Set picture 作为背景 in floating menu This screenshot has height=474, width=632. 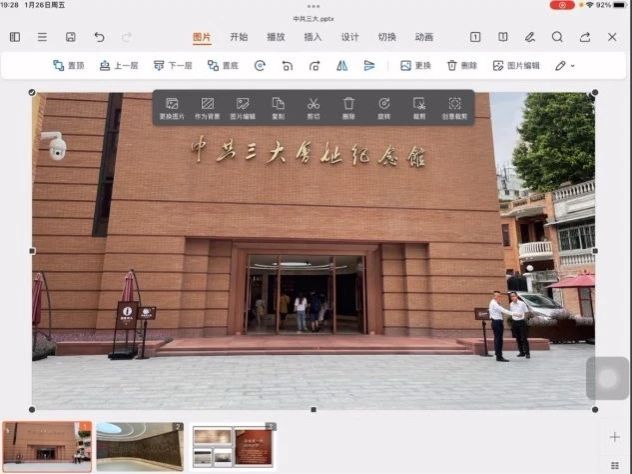[x=208, y=108]
